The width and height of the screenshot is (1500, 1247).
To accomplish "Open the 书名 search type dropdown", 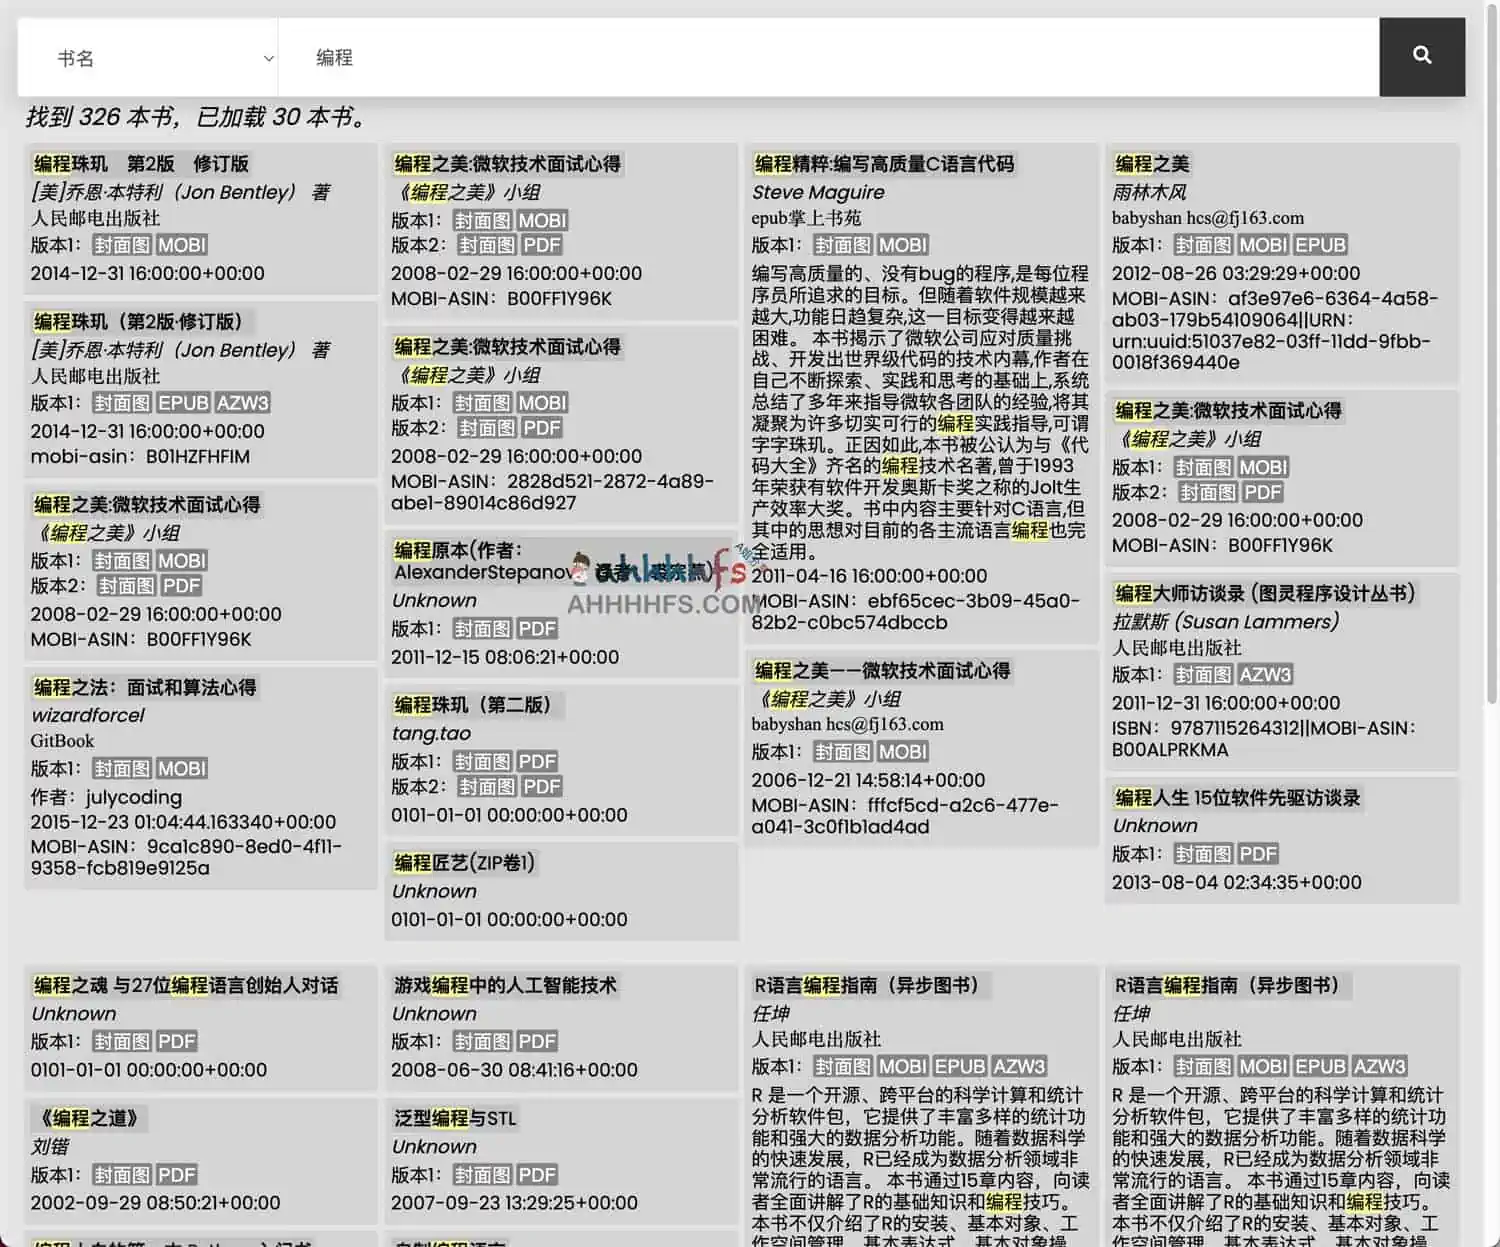I will pos(148,57).
